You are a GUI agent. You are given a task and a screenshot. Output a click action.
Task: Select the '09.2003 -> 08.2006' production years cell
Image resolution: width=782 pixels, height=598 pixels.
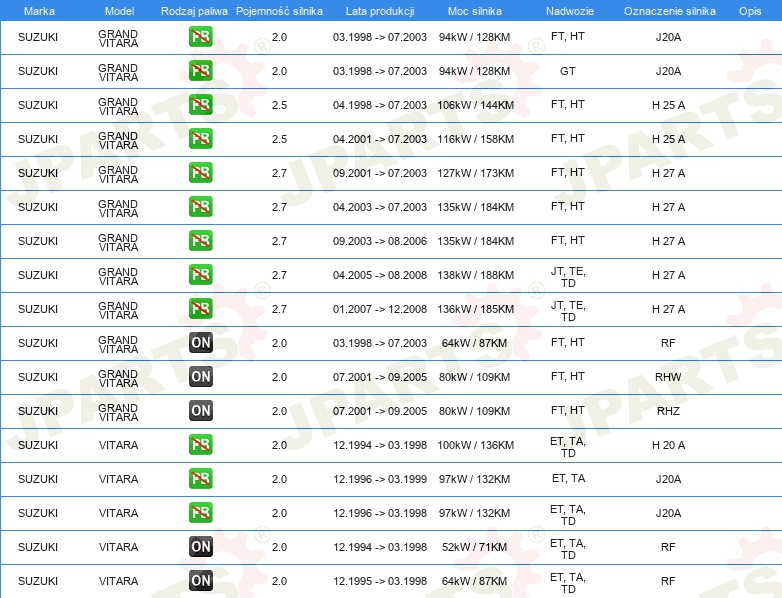[x=380, y=241]
